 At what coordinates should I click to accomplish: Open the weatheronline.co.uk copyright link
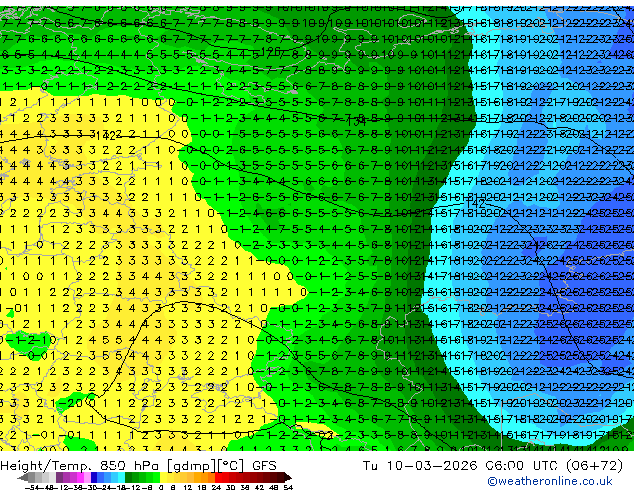tap(550, 481)
